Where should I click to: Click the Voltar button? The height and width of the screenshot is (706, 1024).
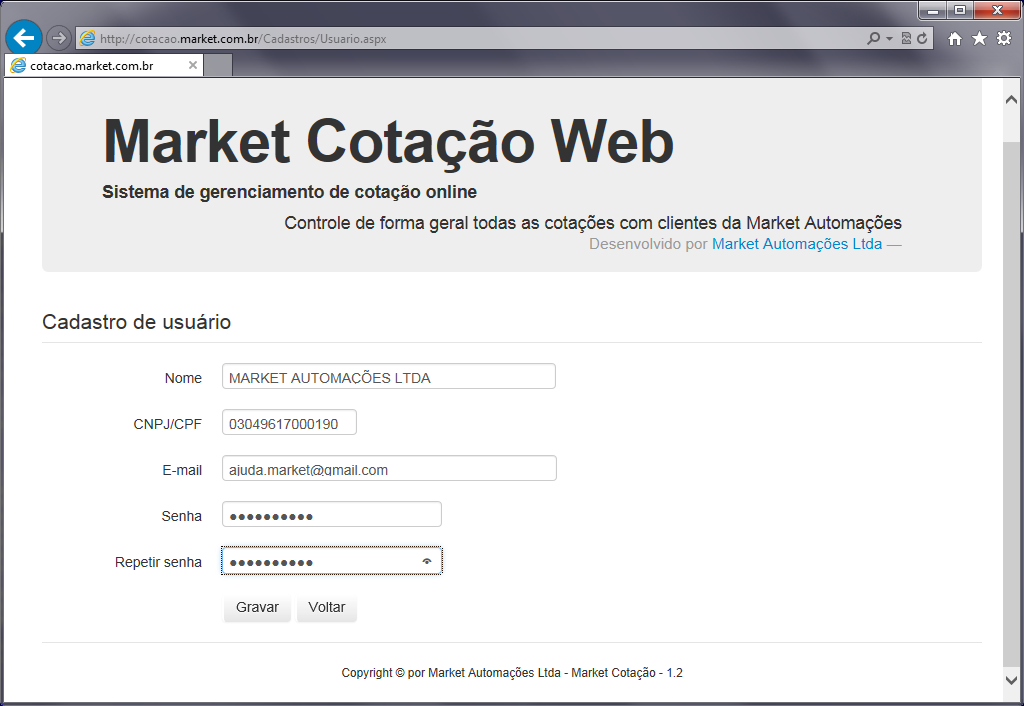327,607
